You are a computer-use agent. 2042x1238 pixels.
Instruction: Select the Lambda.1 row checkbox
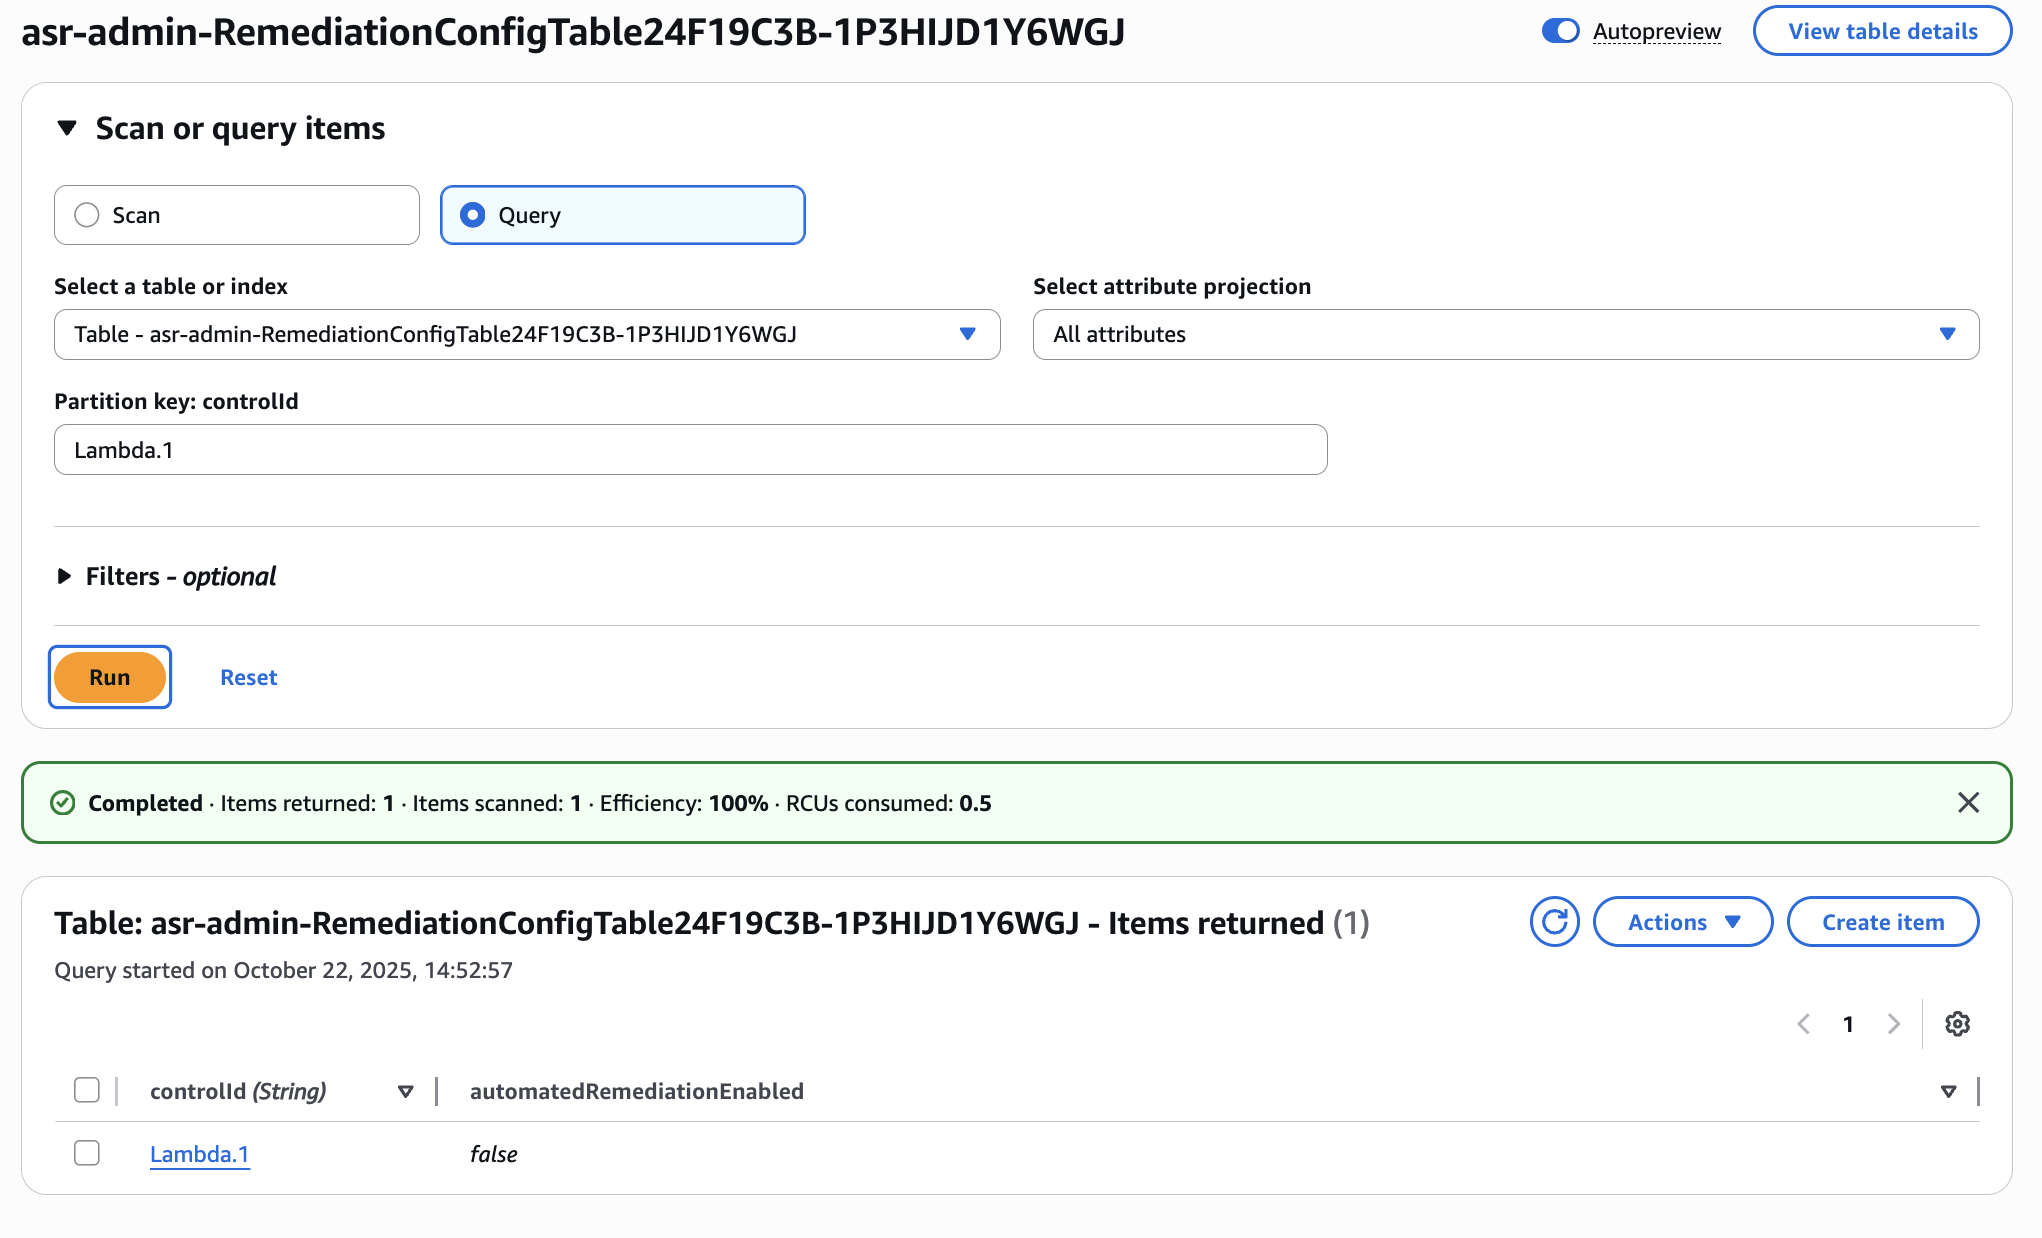(87, 1153)
